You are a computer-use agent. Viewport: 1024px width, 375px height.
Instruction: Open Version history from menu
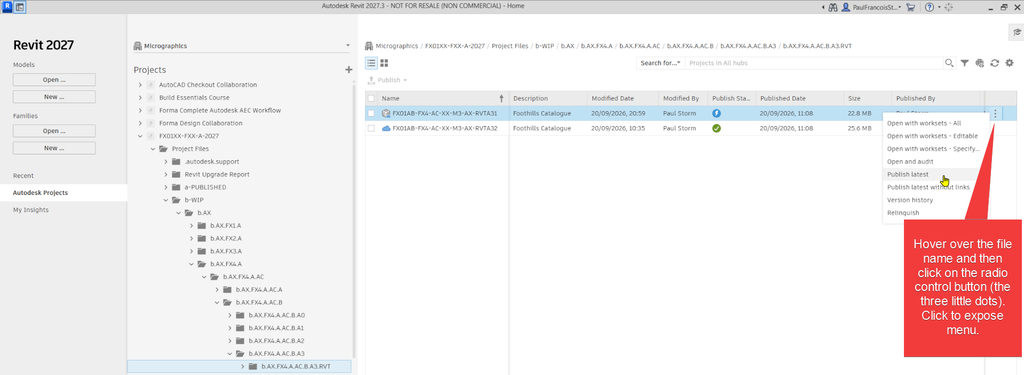[910, 200]
